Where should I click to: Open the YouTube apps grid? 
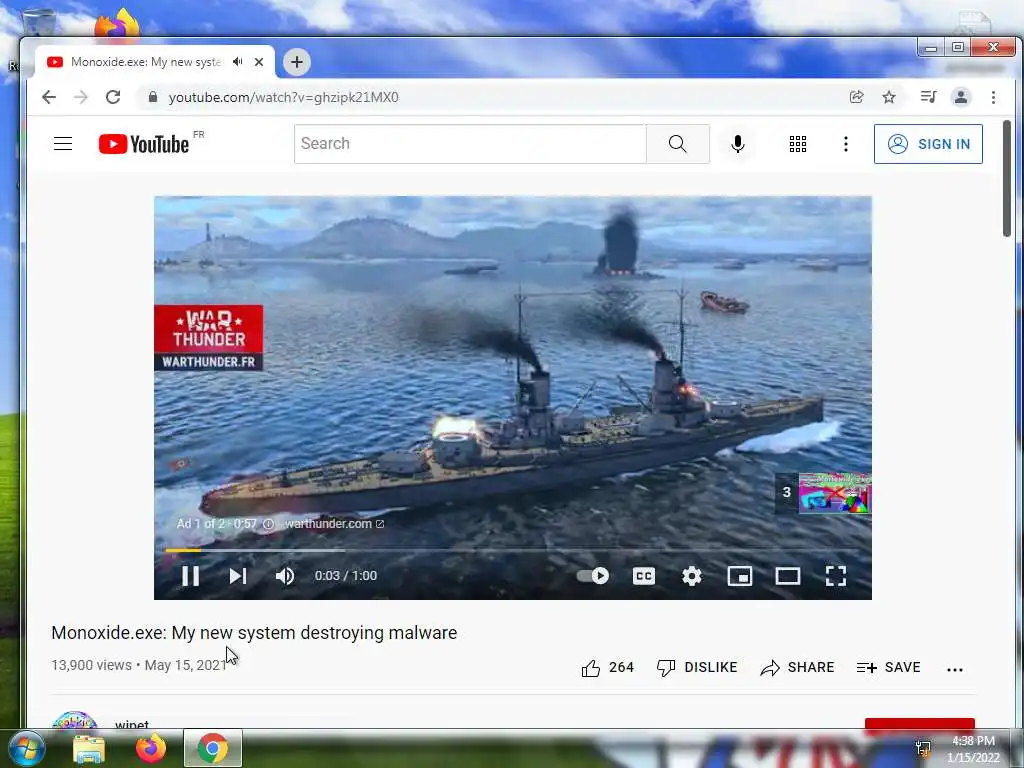[x=797, y=144]
